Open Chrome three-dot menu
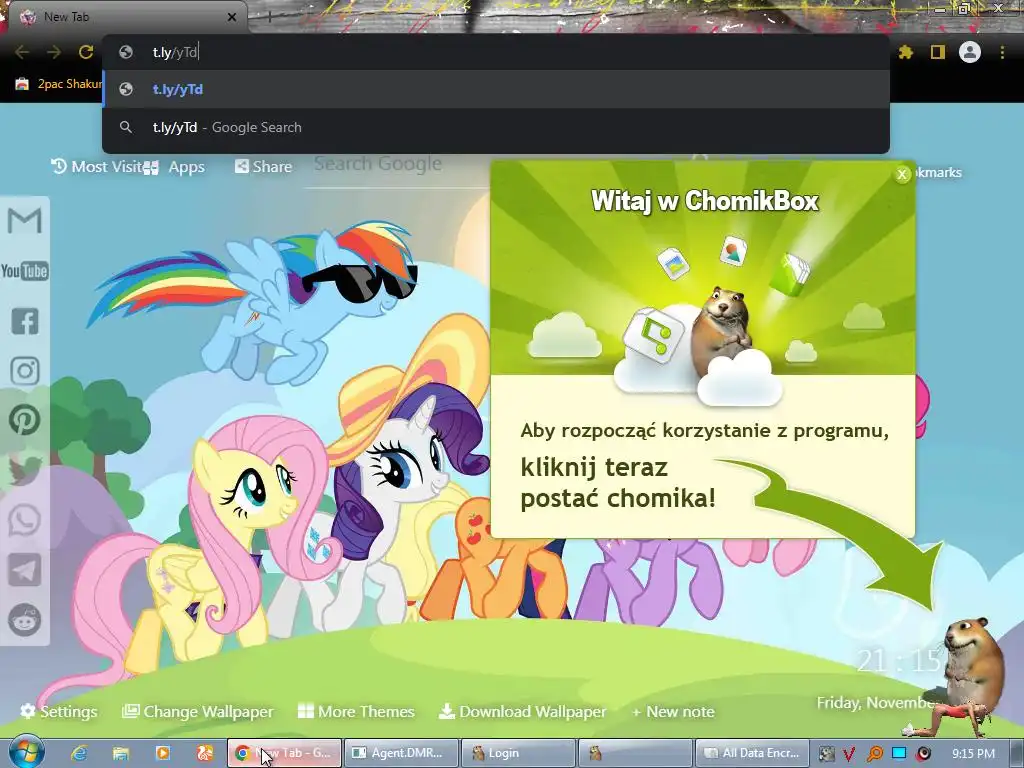1024x768 pixels. tap(1002, 52)
